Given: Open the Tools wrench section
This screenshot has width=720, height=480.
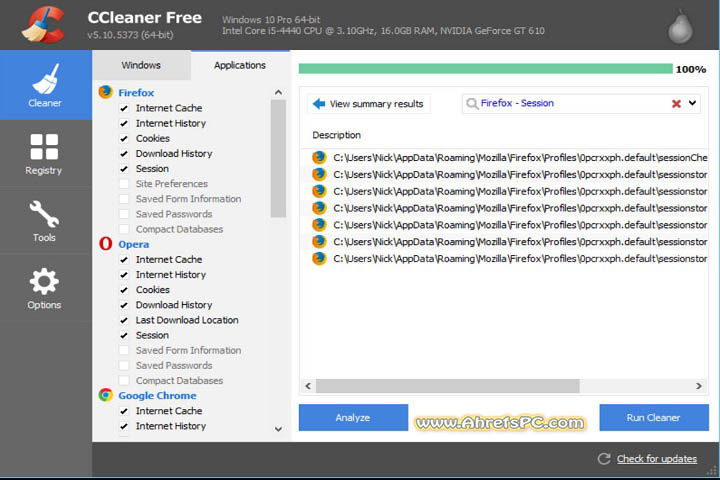Looking at the screenshot, I should [x=45, y=221].
